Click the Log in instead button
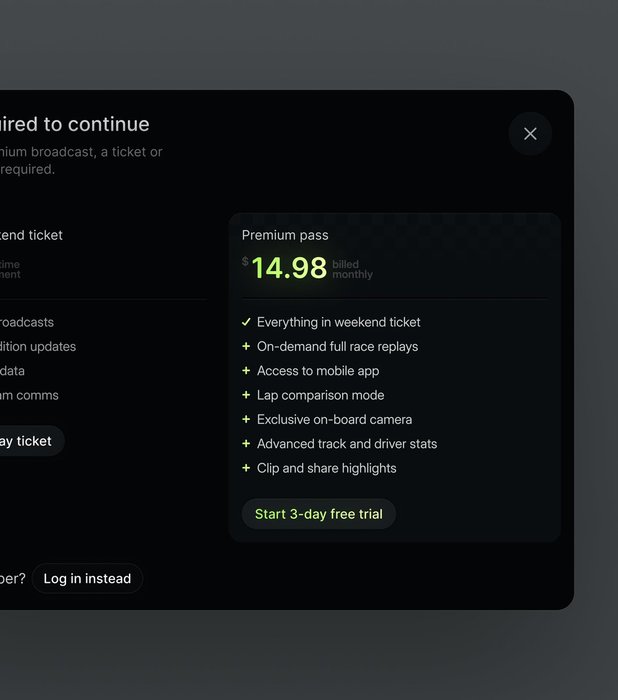 pyautogui.click(x=87, y=579)
